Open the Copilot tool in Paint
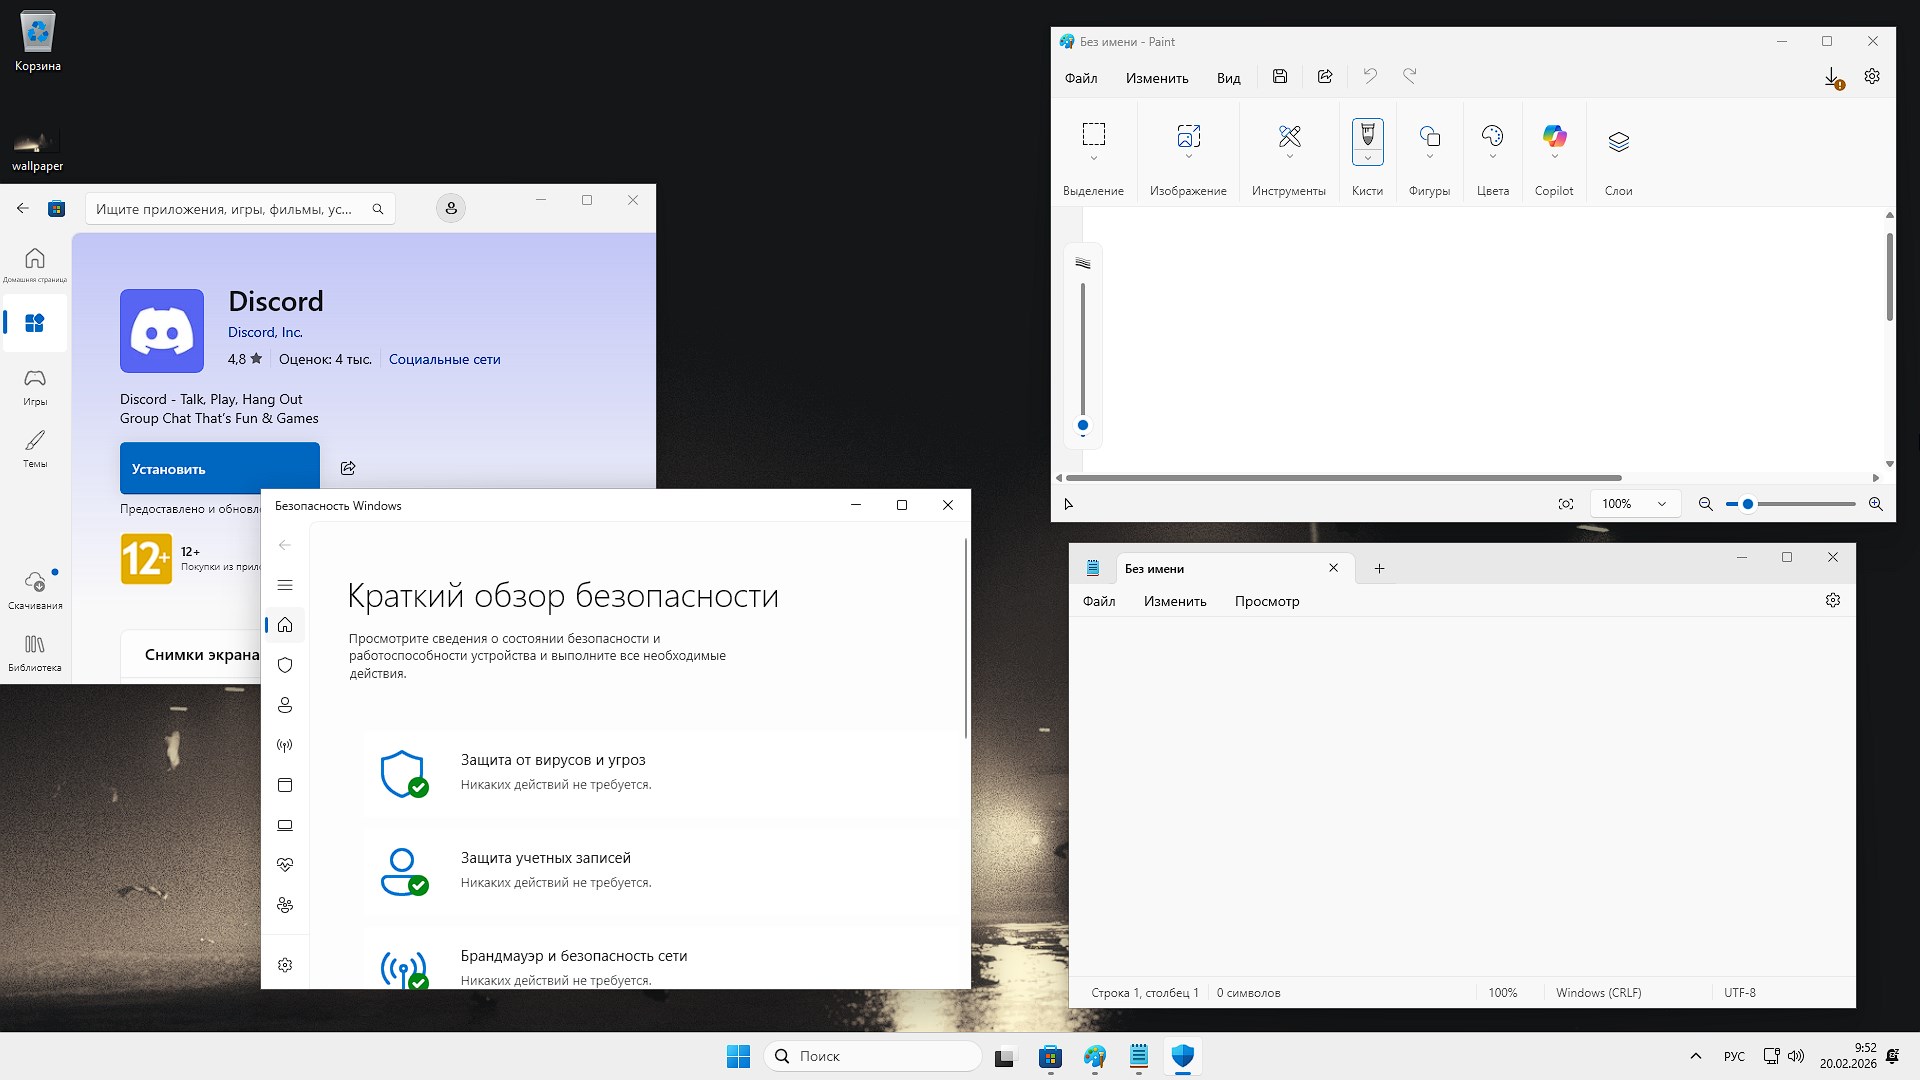The height and width of the screenshot is (1080, 1920). [1554, 137]
